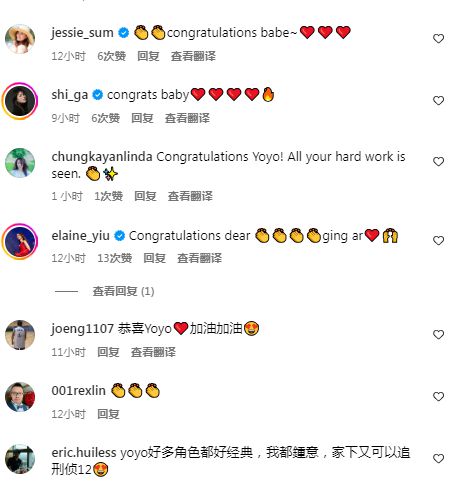The height and width of the screenshot is (488, 450).
Task: Like chungkayanlinda's comment via heart icon
Action: 438,161
